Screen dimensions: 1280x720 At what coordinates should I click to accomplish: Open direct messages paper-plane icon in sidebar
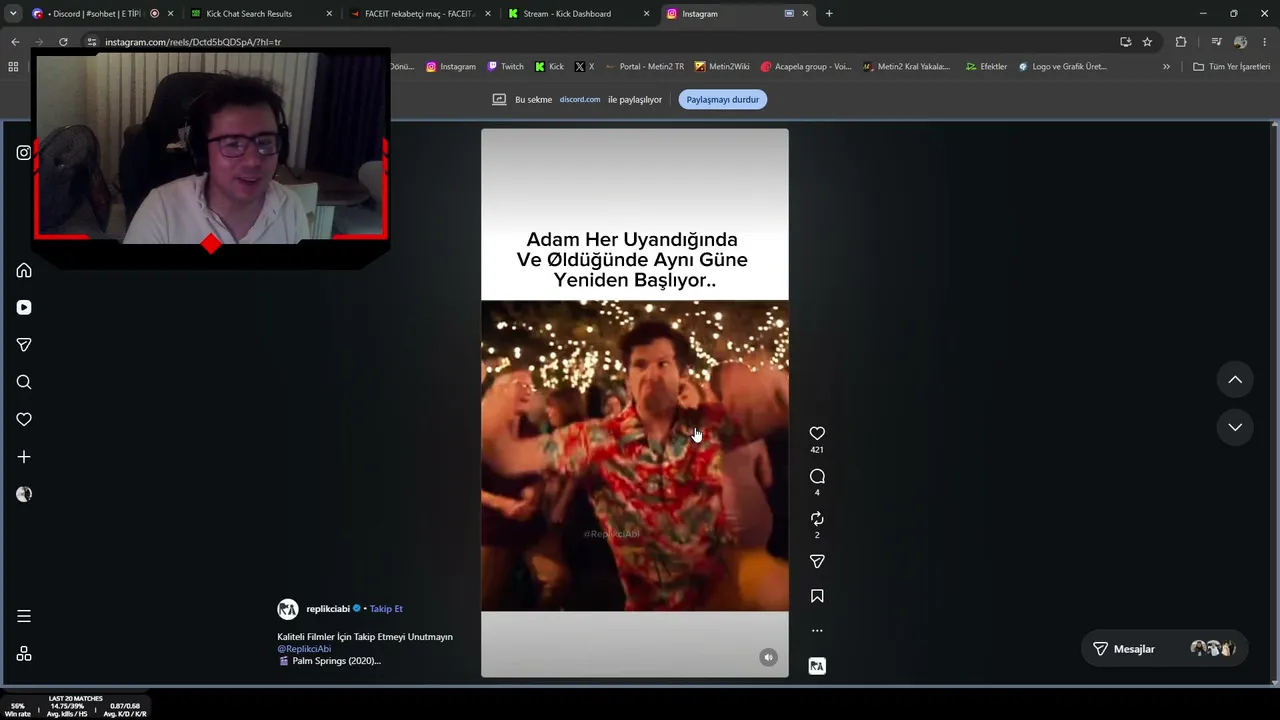(x=24, y=345)
